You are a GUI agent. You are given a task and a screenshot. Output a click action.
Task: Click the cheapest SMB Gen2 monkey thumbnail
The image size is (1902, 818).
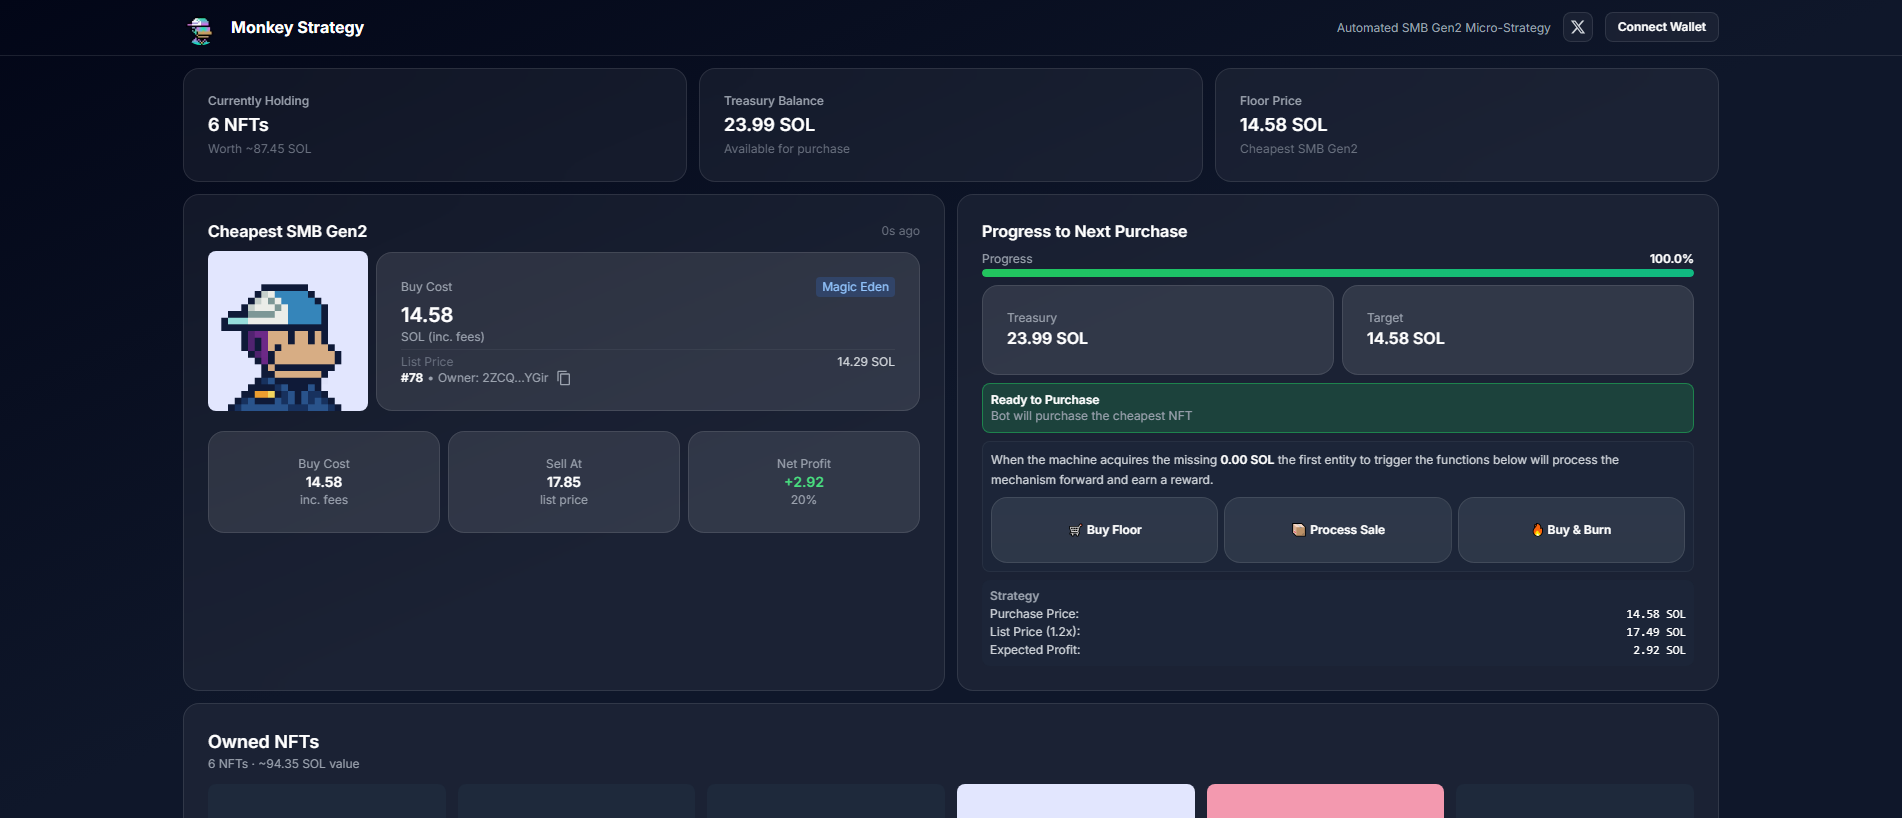(x=288, y=331)
